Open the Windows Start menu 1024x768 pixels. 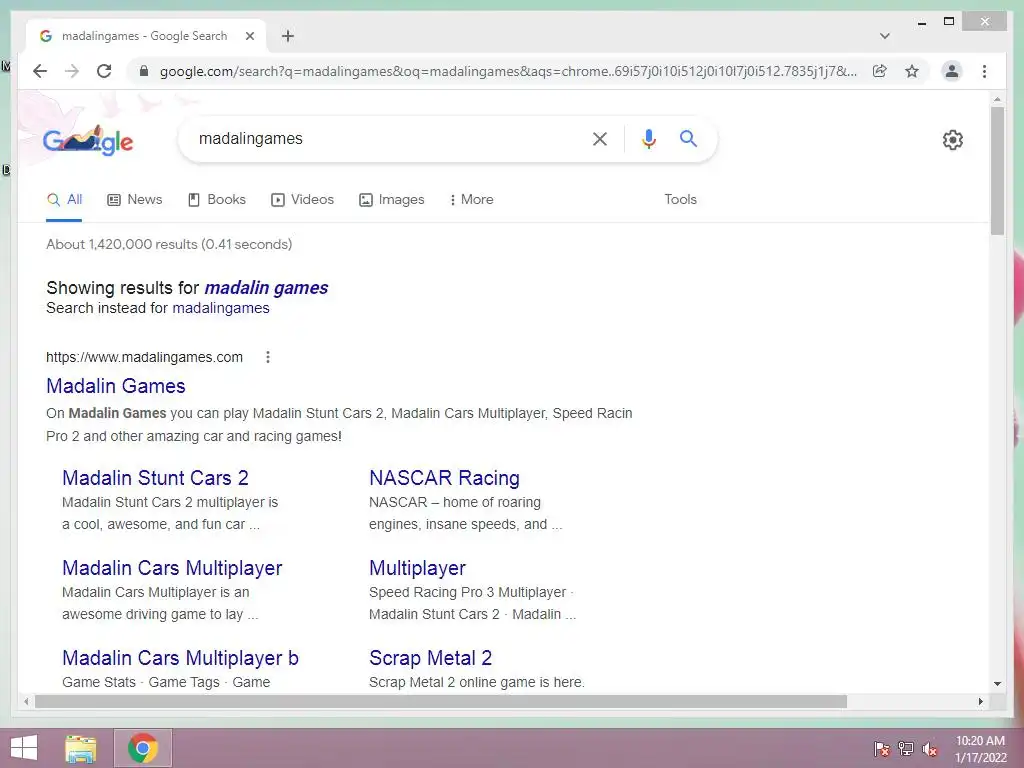click(24, 748)
